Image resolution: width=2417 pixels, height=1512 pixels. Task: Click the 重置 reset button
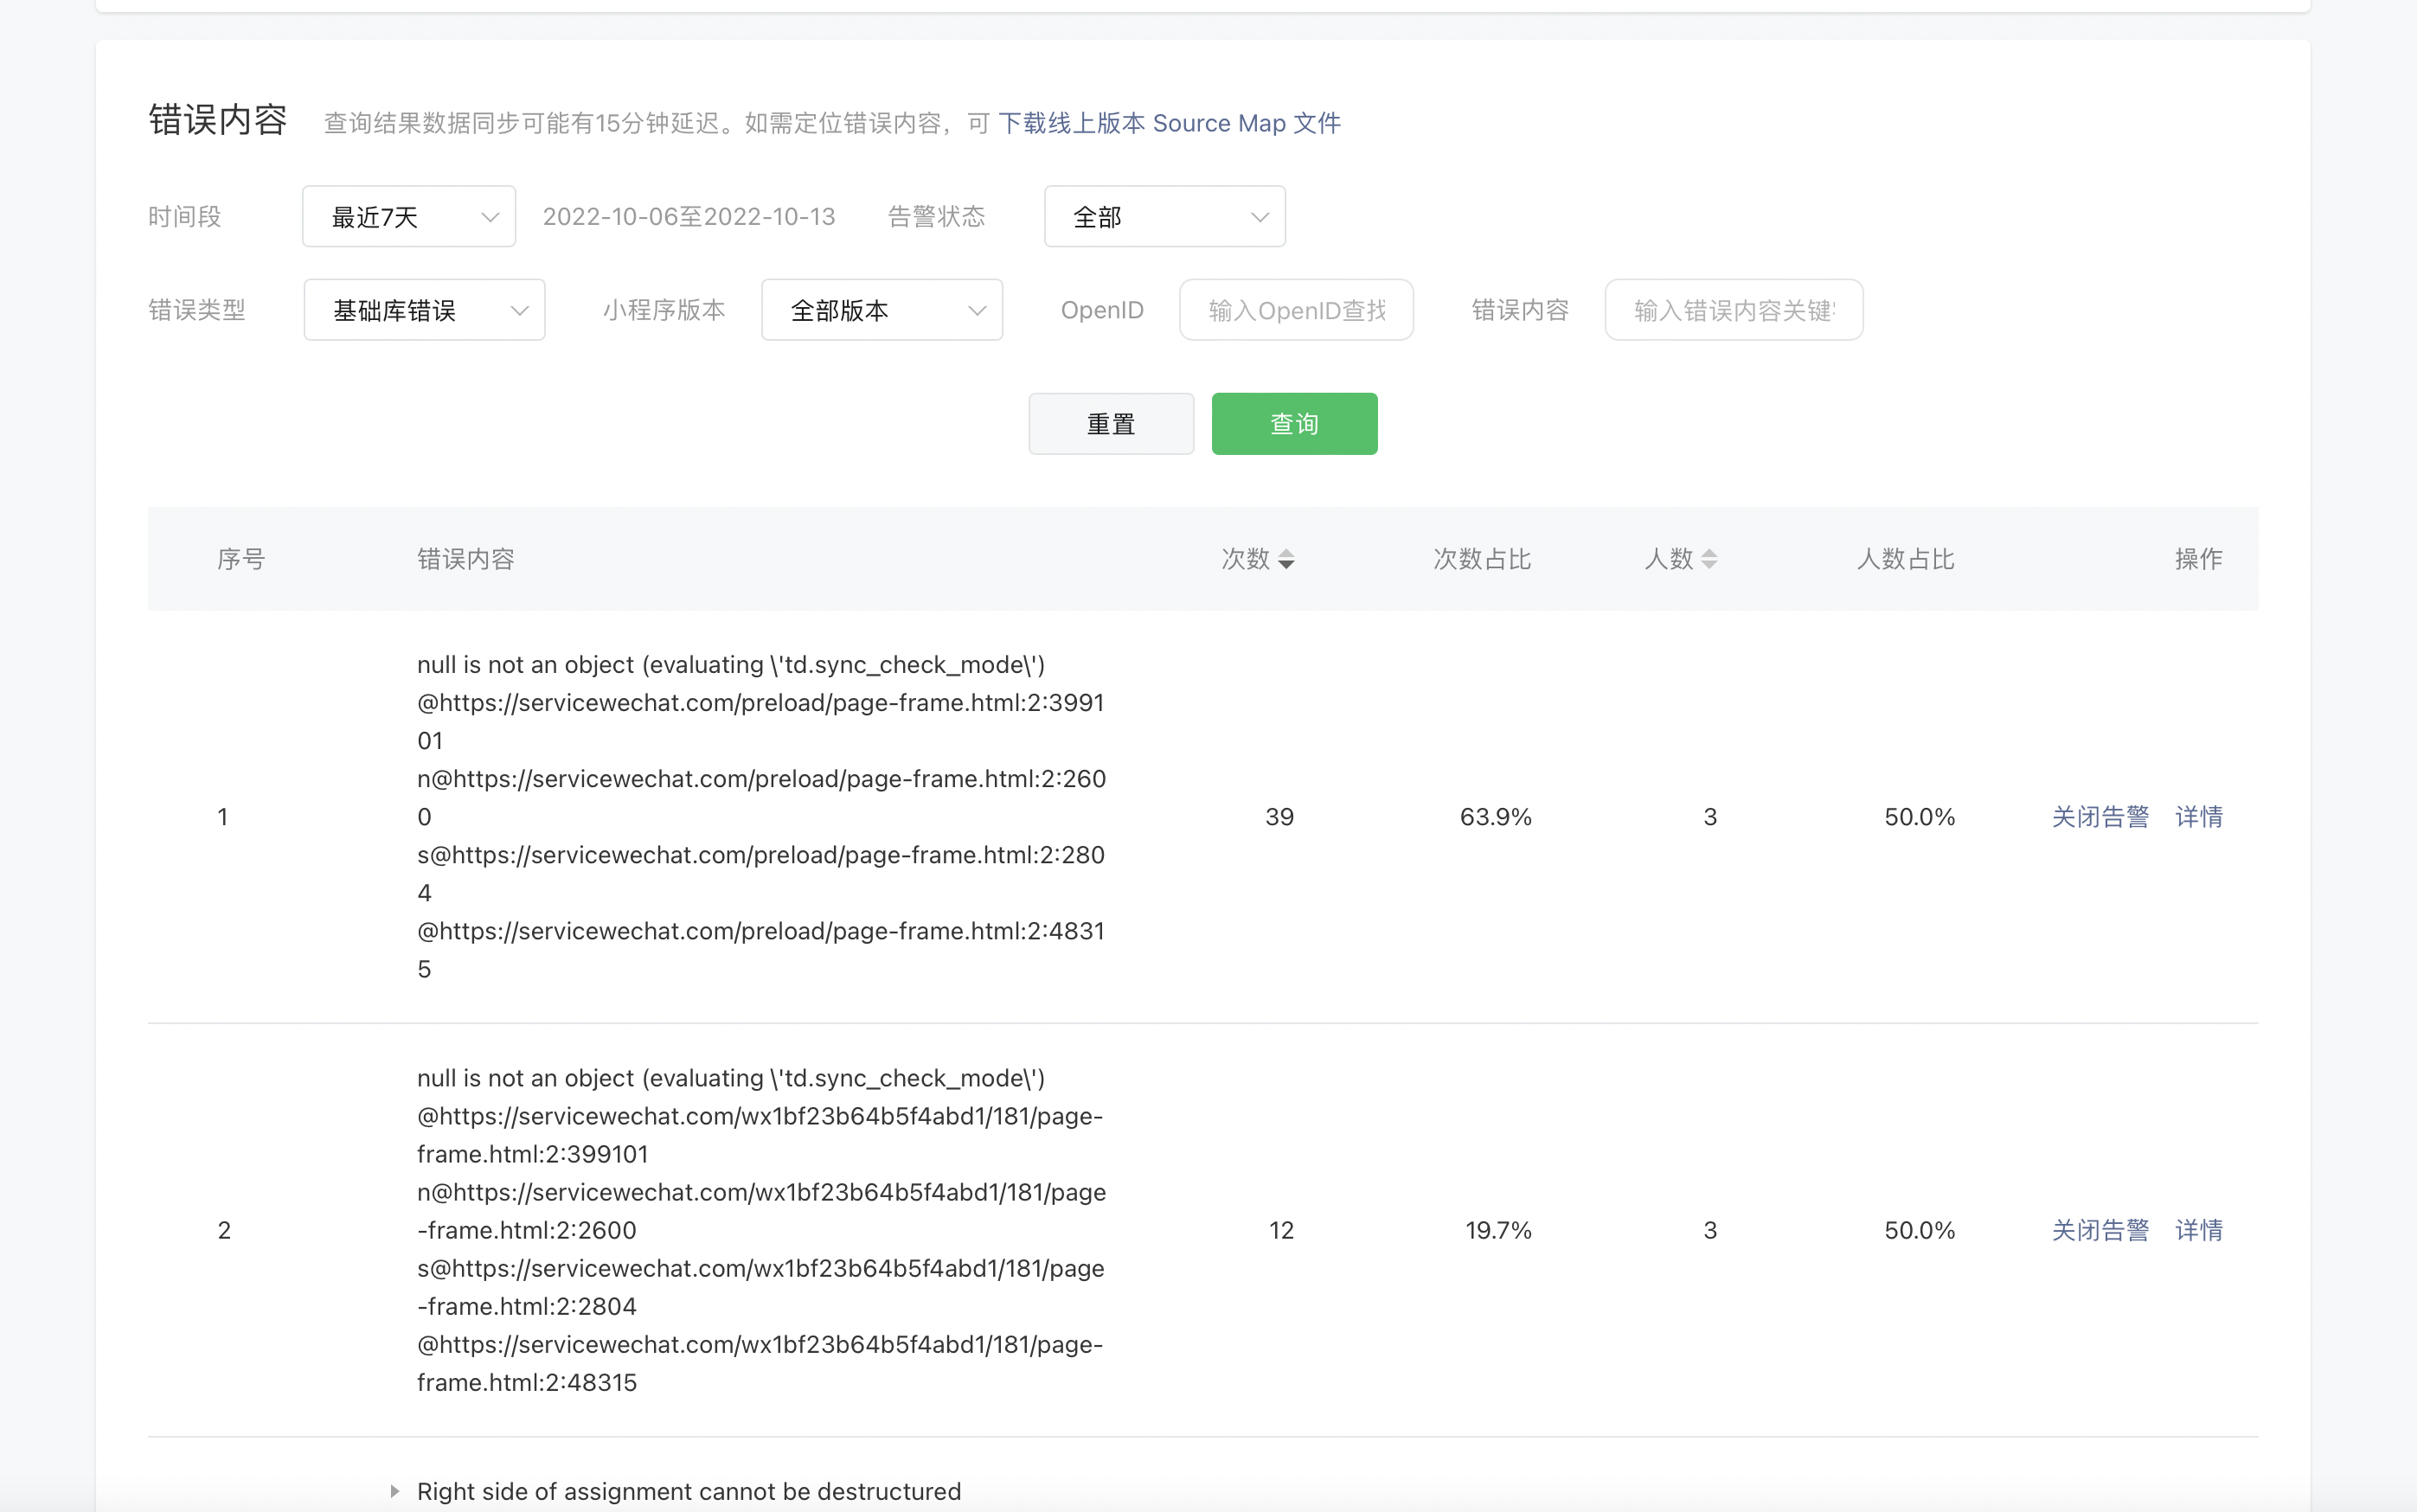(1110, 424)
